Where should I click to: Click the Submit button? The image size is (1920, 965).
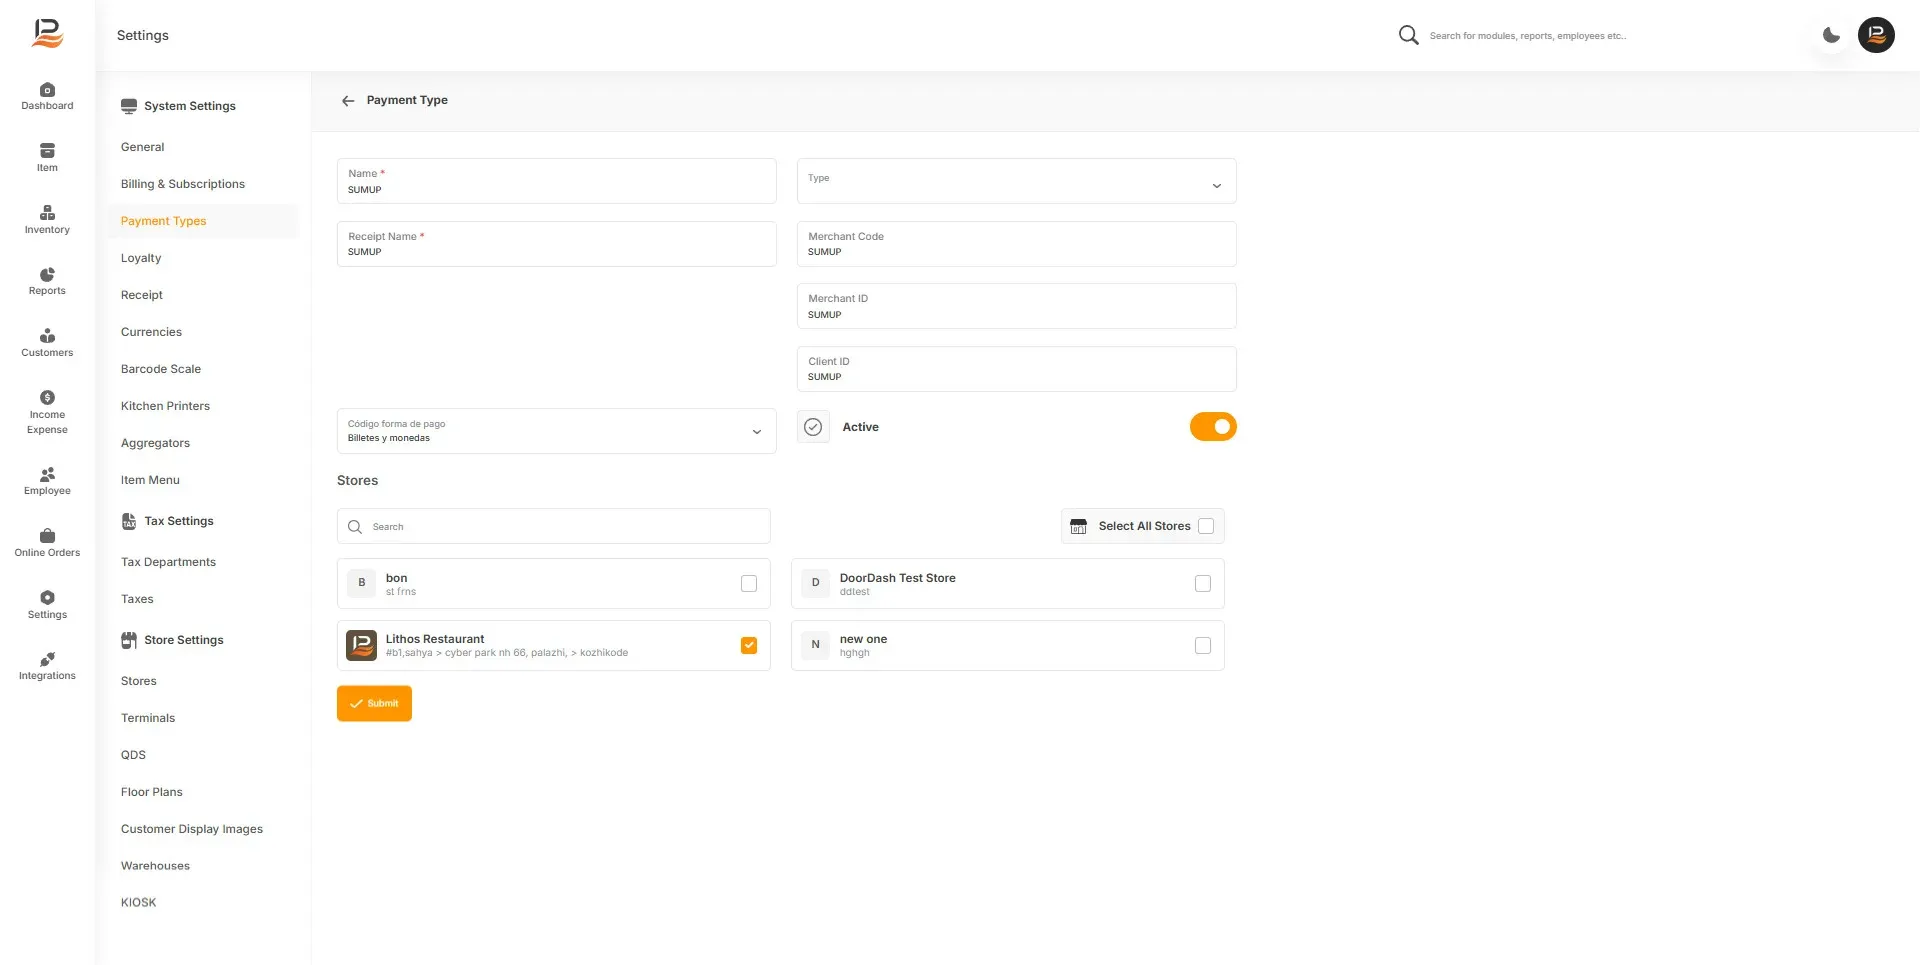pyautogui.click(x=374, y=703)
